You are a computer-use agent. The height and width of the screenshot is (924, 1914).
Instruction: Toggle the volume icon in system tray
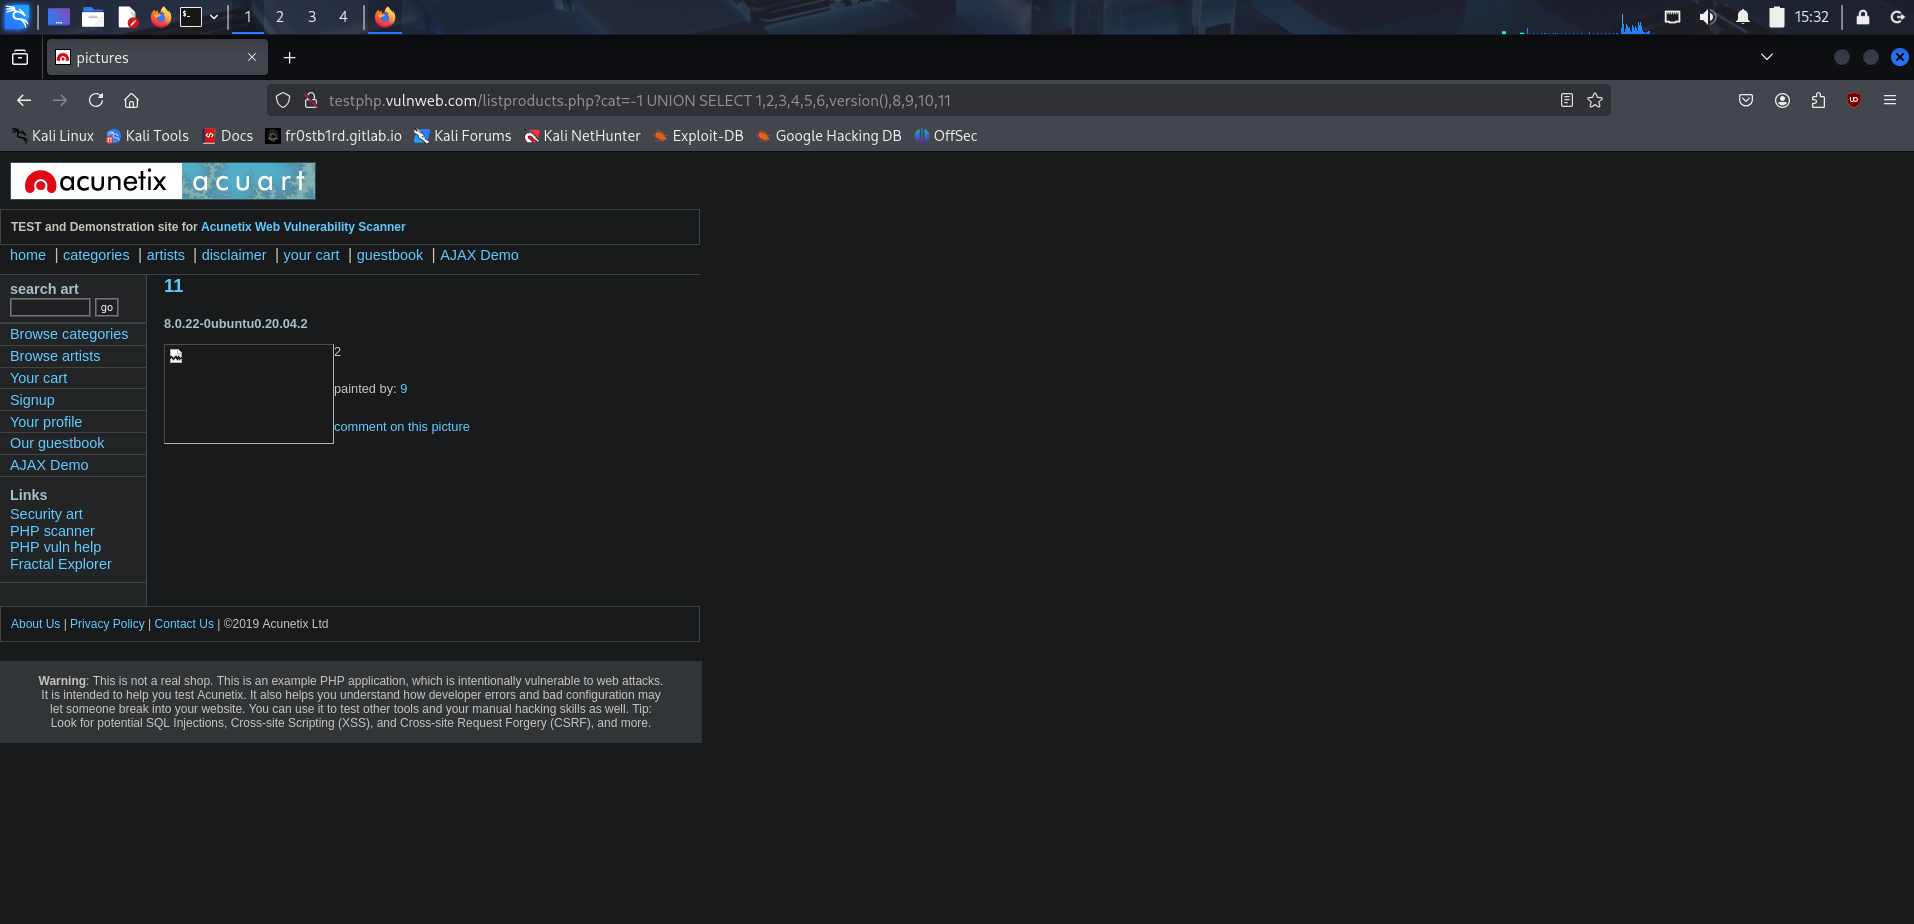1707,17
